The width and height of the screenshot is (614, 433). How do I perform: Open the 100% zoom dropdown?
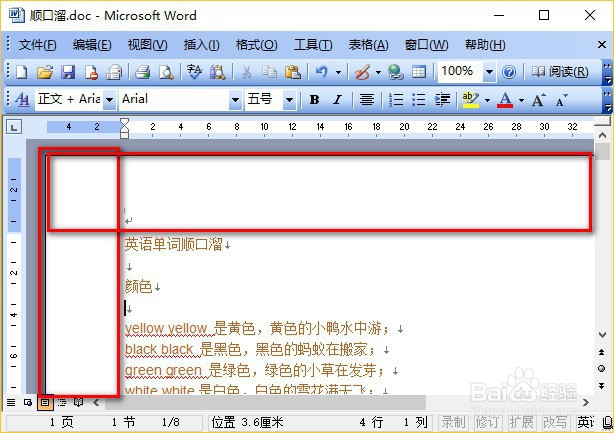click(x=489, y=72)
